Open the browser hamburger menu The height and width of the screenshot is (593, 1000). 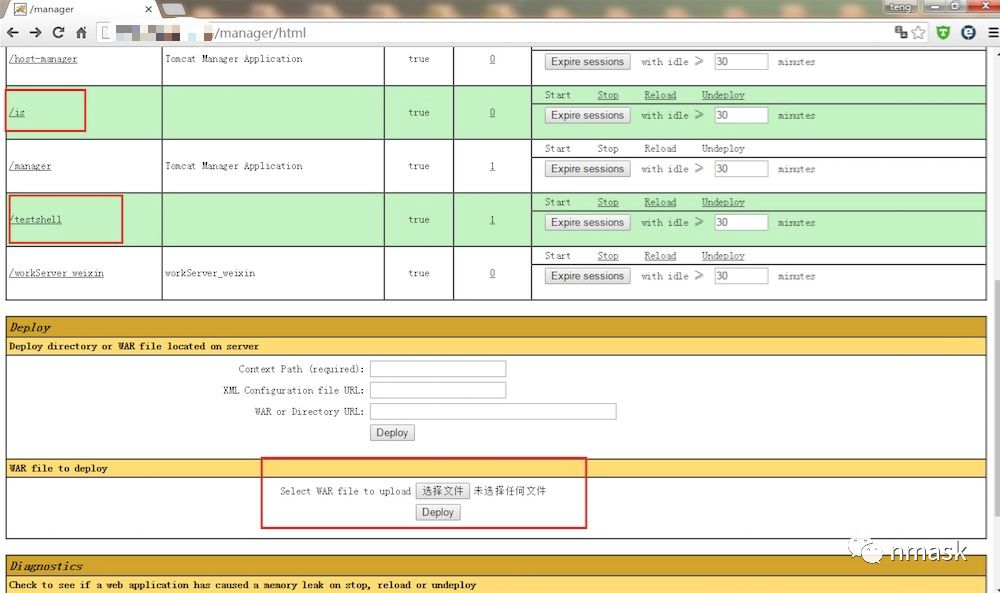coord(993,33)
